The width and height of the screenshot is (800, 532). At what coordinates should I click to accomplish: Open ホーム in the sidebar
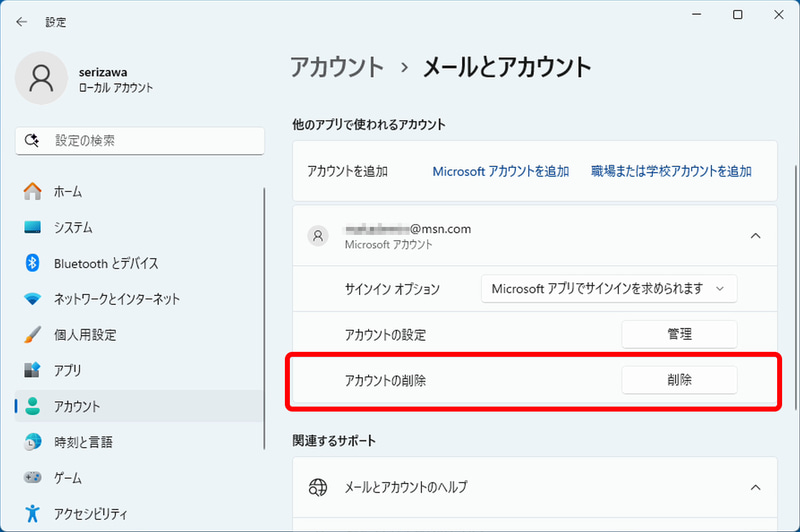coord(139,192)
